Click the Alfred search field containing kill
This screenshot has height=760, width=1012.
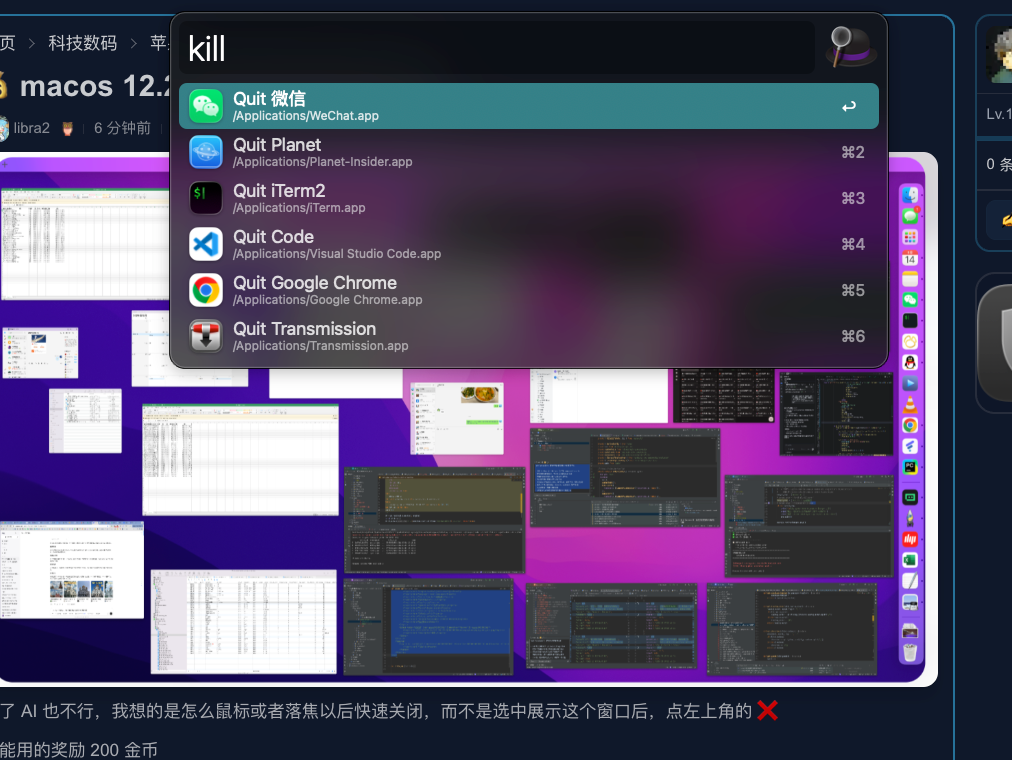tap(497, 48)
